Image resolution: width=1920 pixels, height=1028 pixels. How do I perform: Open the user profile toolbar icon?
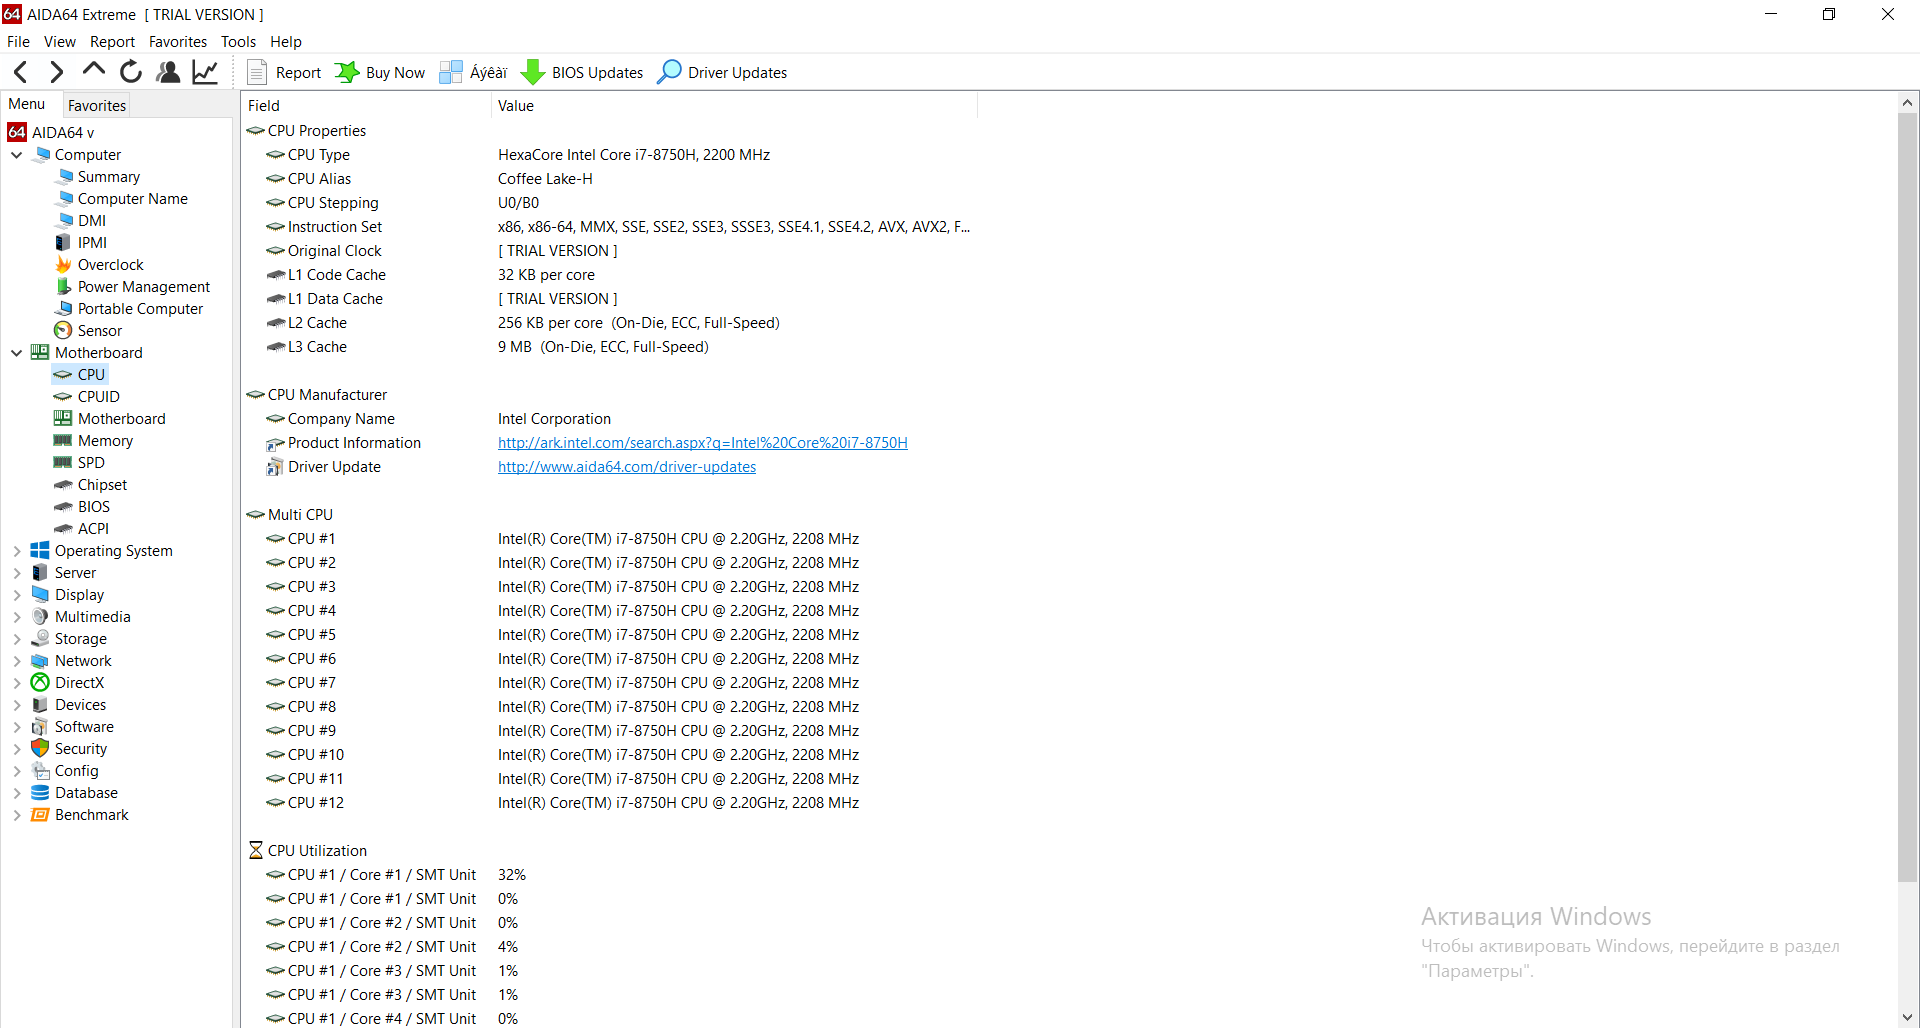[168, 72]
